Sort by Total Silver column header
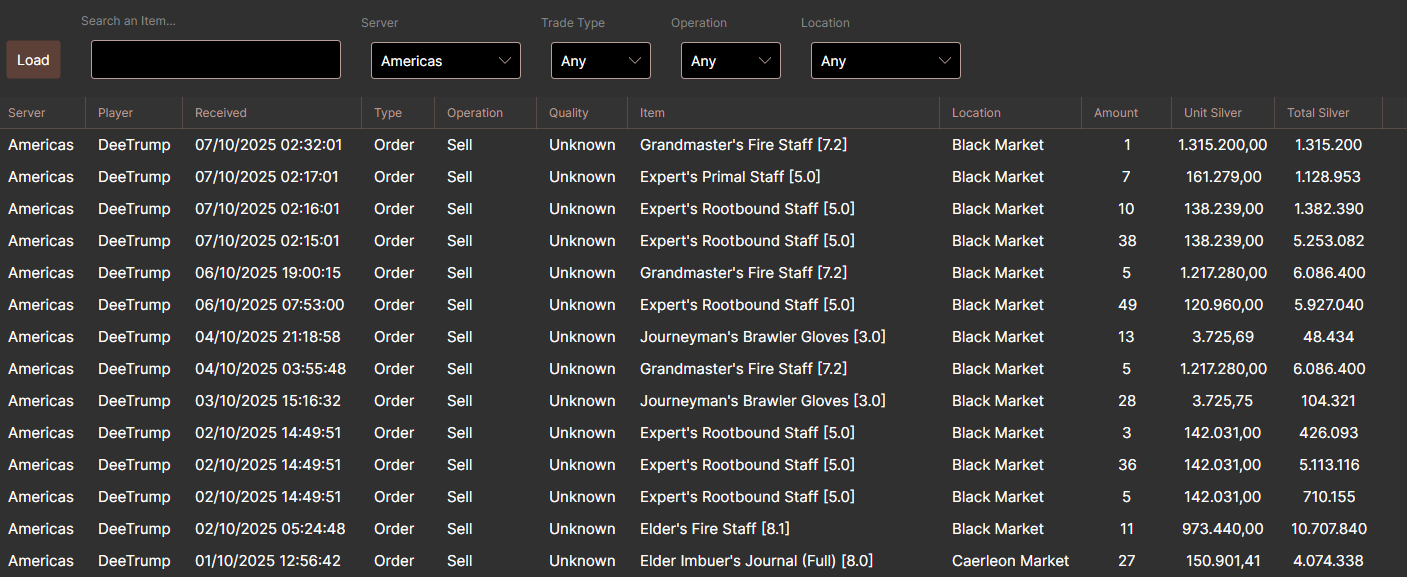 click(1318, 113)
